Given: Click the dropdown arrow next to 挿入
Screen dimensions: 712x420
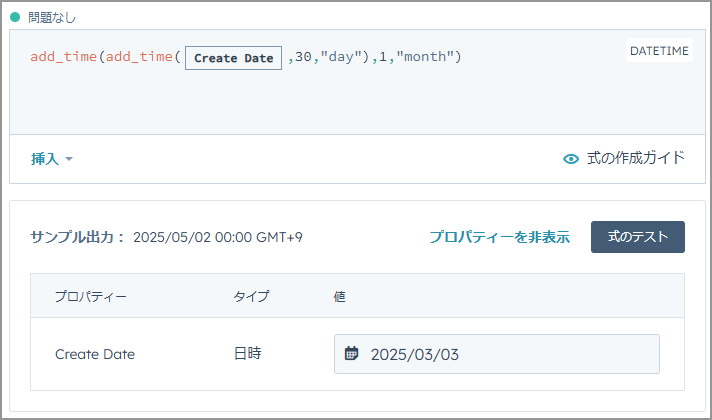Looking at the screenshot, I should 69,159.
